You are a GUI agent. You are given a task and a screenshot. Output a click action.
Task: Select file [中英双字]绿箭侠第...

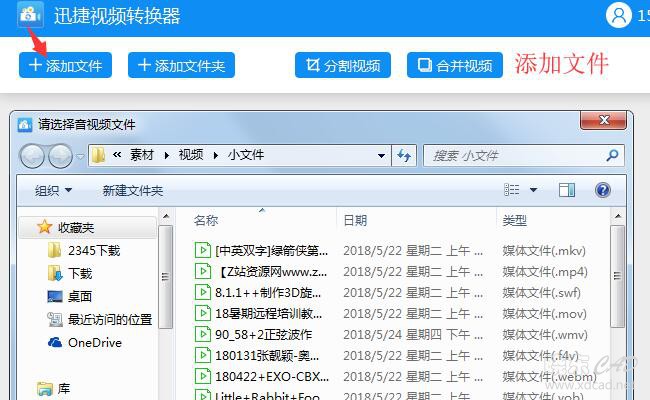(272, 250)
